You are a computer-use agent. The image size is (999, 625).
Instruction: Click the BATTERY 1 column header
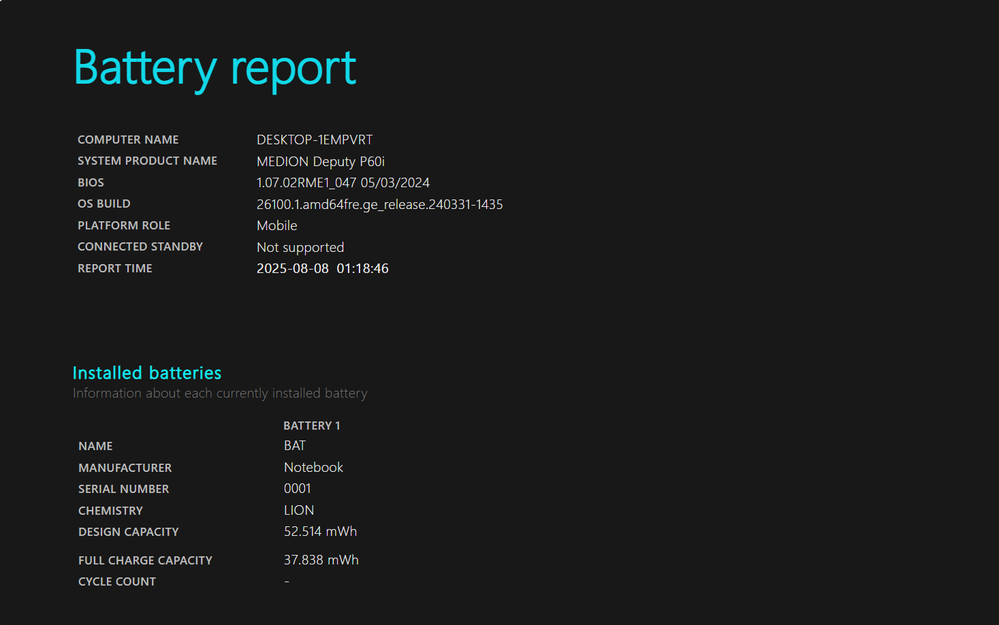[312, 426]
